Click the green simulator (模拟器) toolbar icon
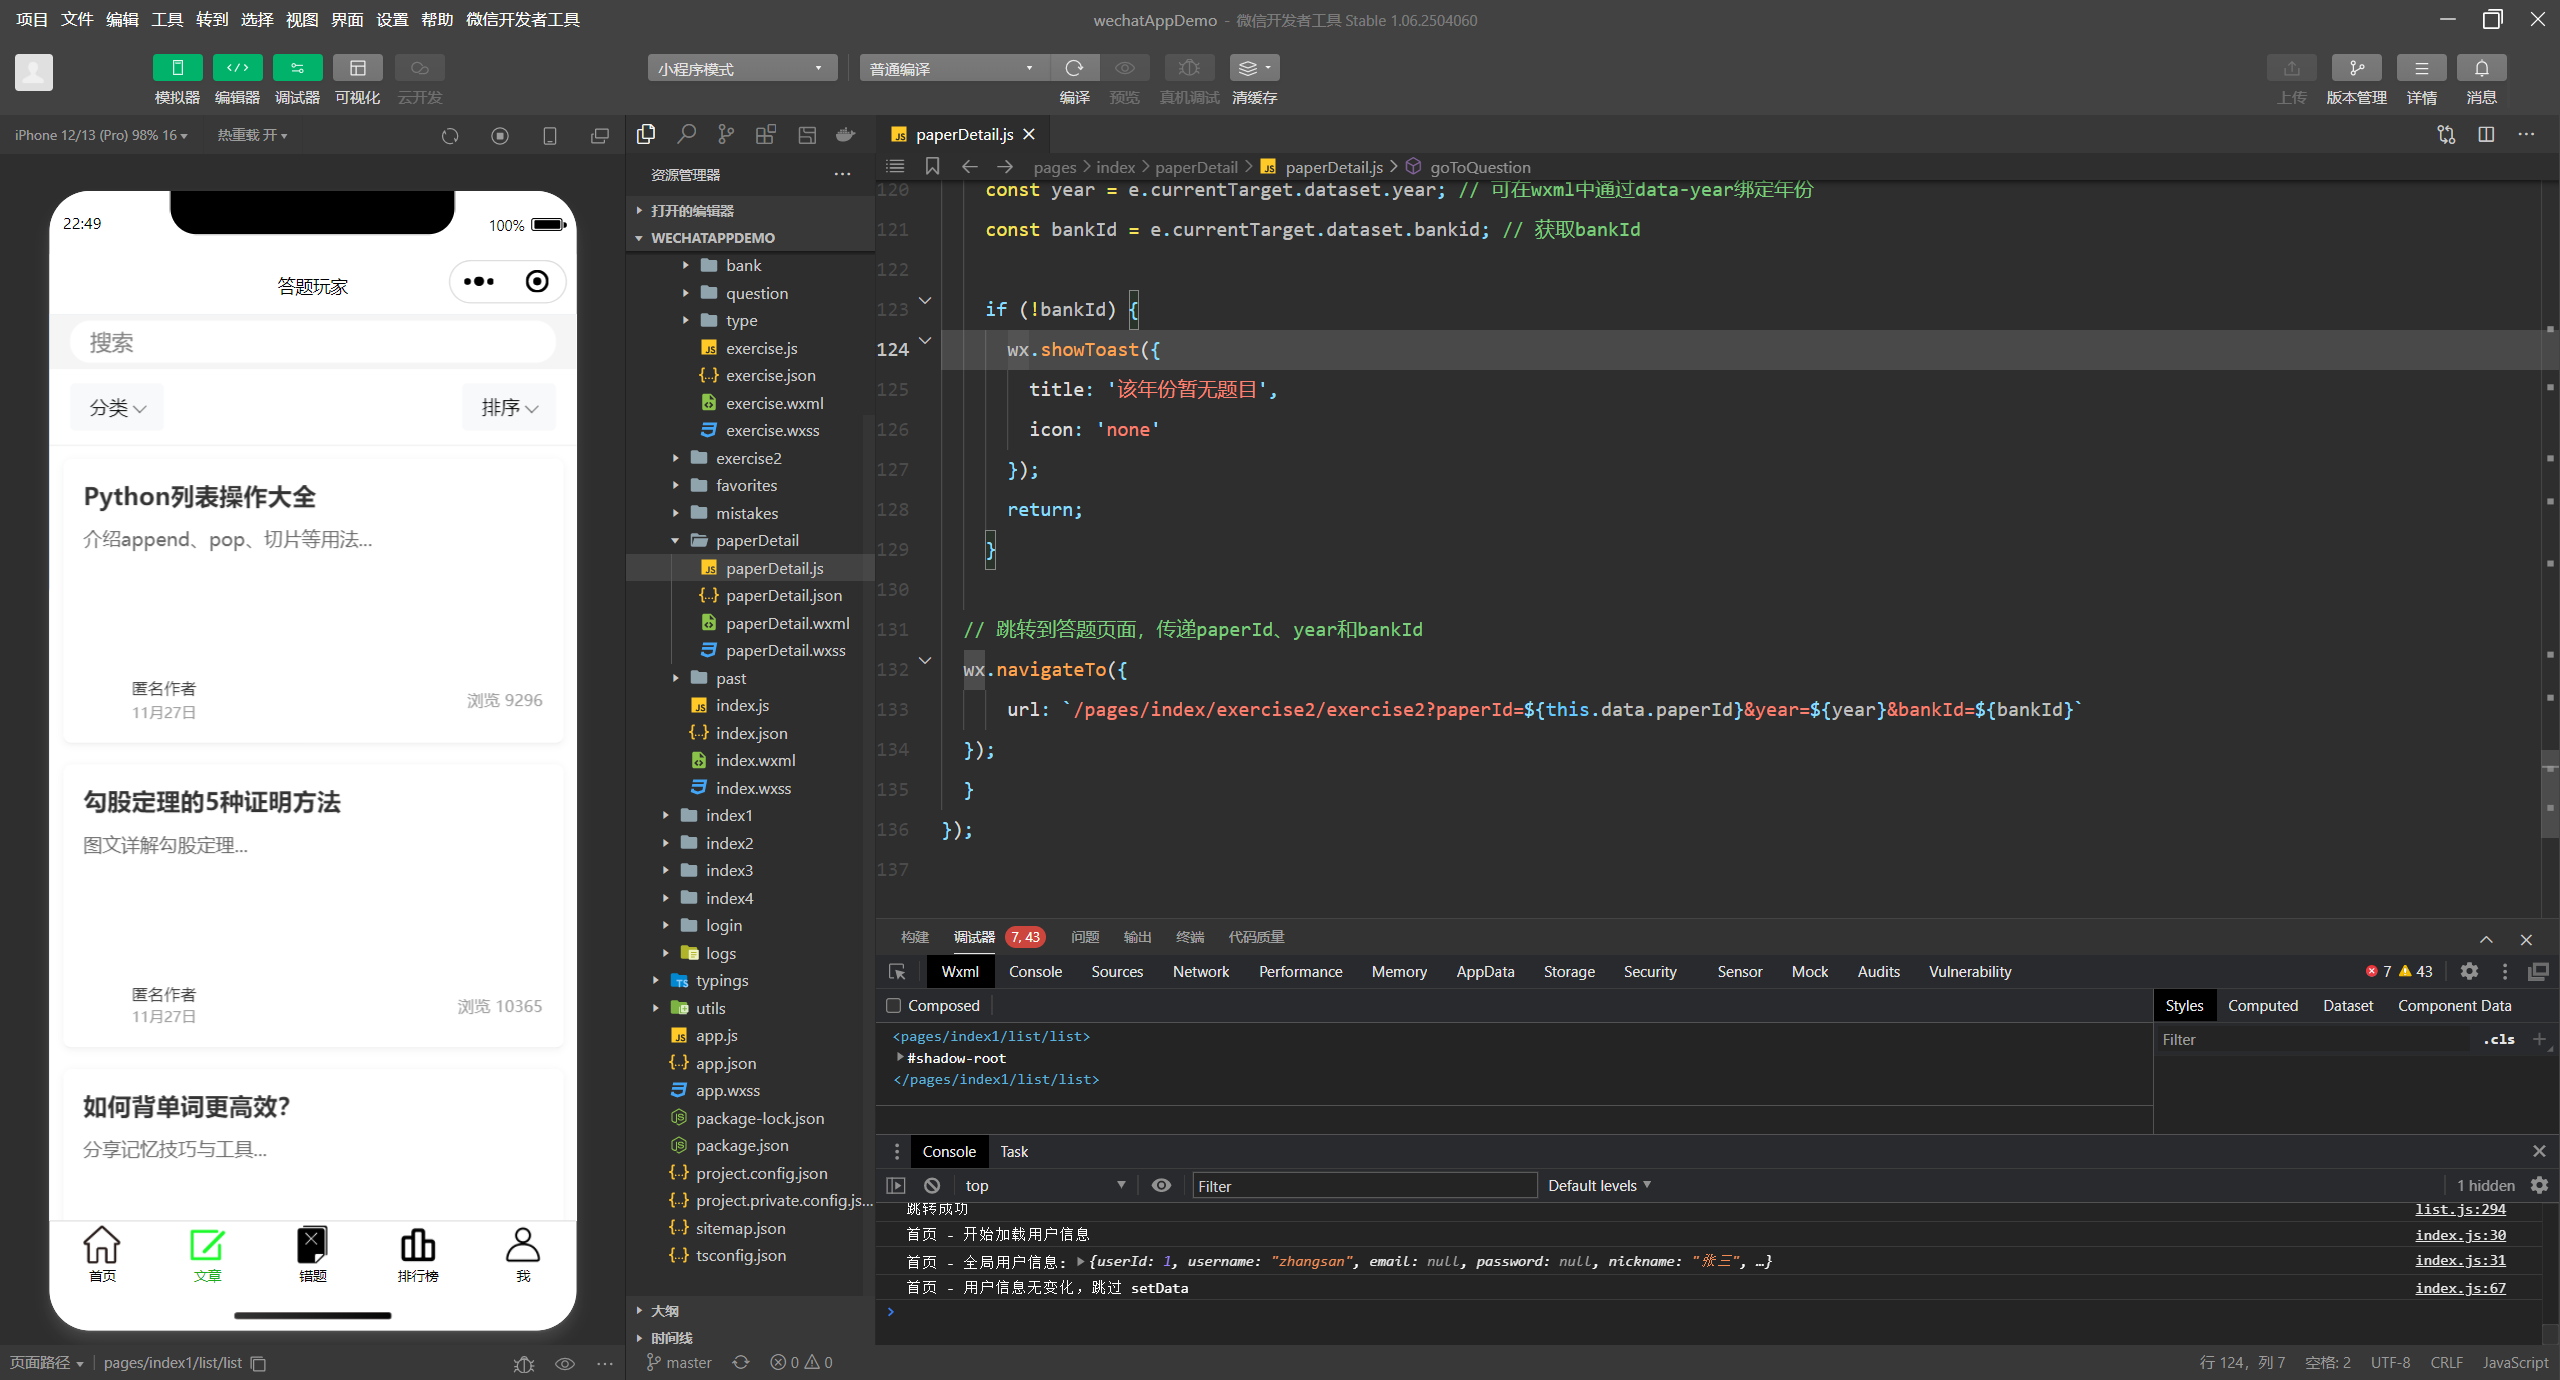Screen dimensions: 2560x1380 click(x=177, y=68)
